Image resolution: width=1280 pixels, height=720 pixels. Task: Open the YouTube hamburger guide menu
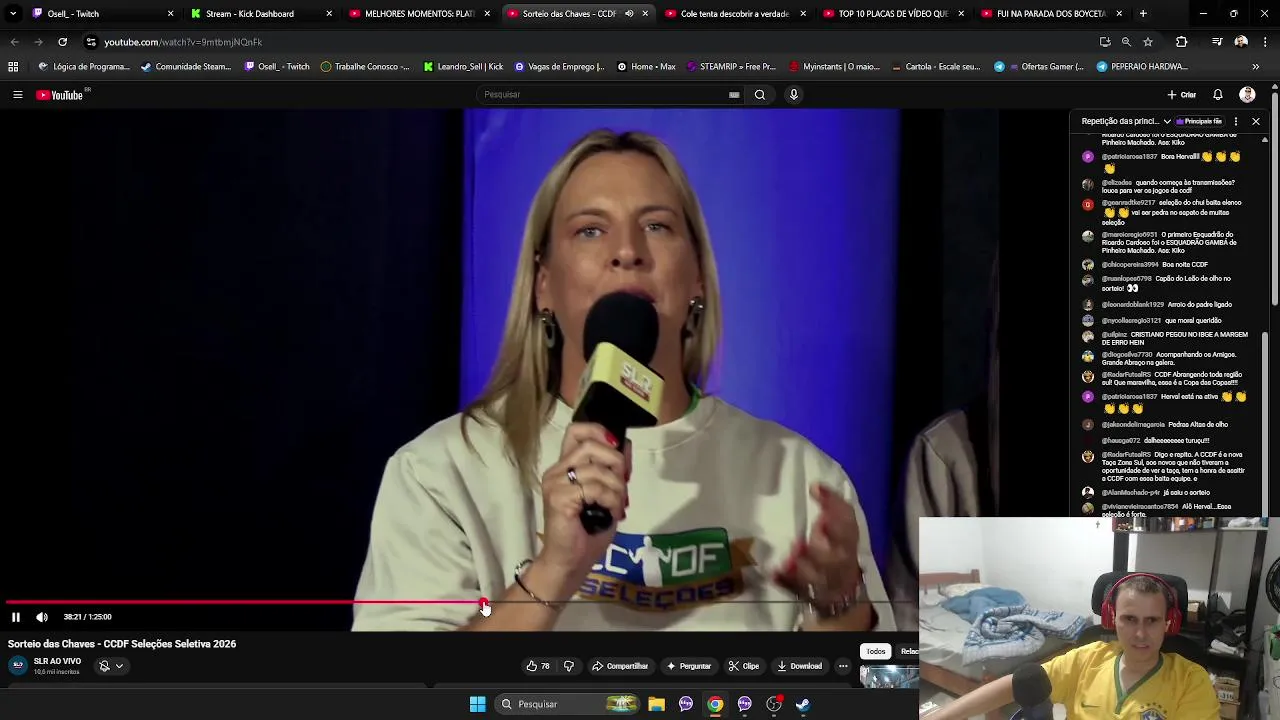click(x=17, y=95)
